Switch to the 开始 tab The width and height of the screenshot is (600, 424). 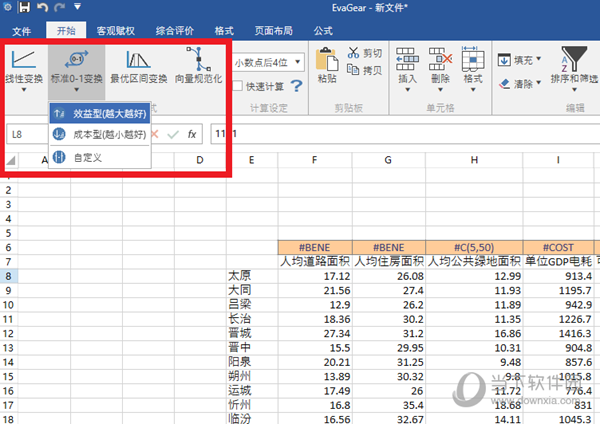(66, 31)
